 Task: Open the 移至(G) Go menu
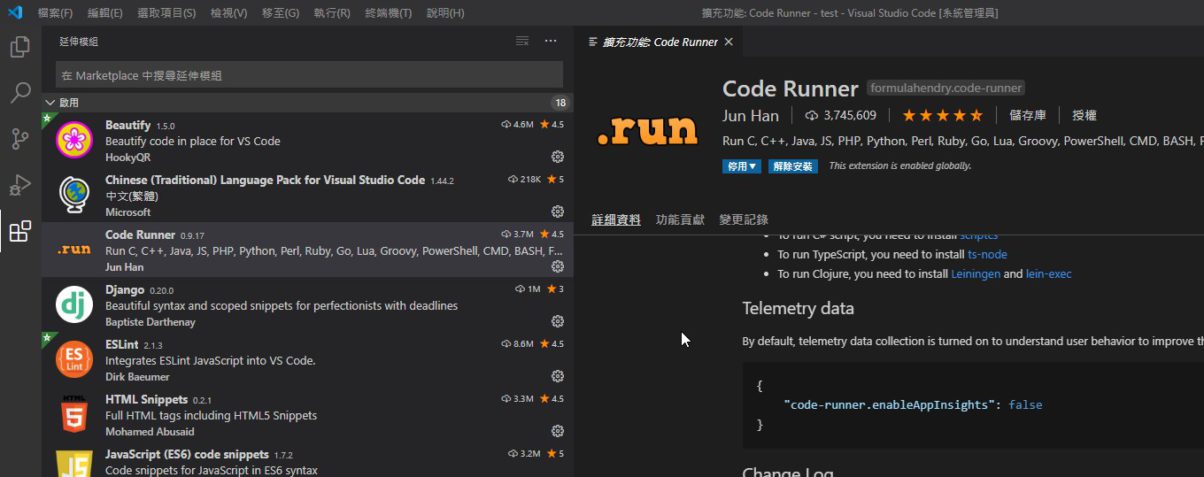click(280, 13)
